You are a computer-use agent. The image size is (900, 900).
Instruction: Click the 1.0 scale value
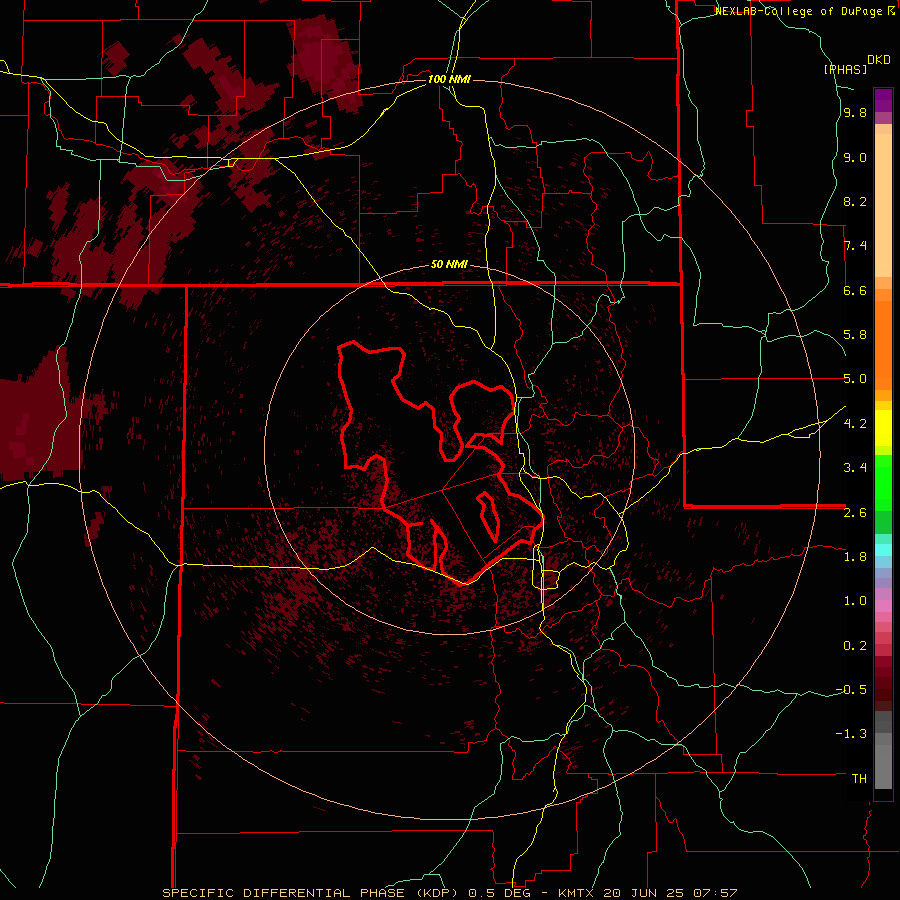point(855,601)
